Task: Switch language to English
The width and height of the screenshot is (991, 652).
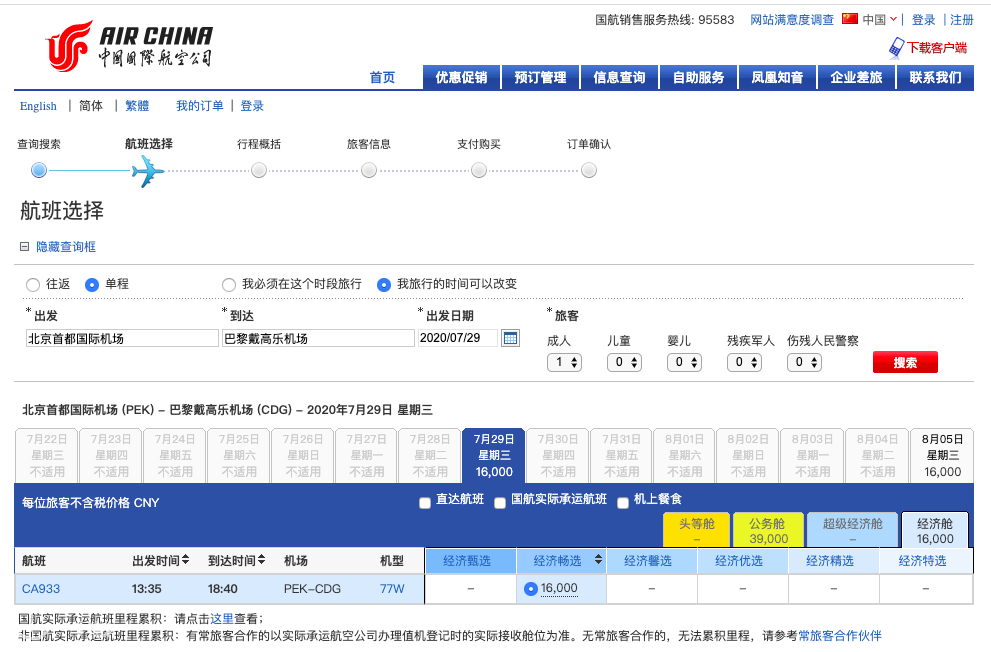Action: [x=38, y=106]
